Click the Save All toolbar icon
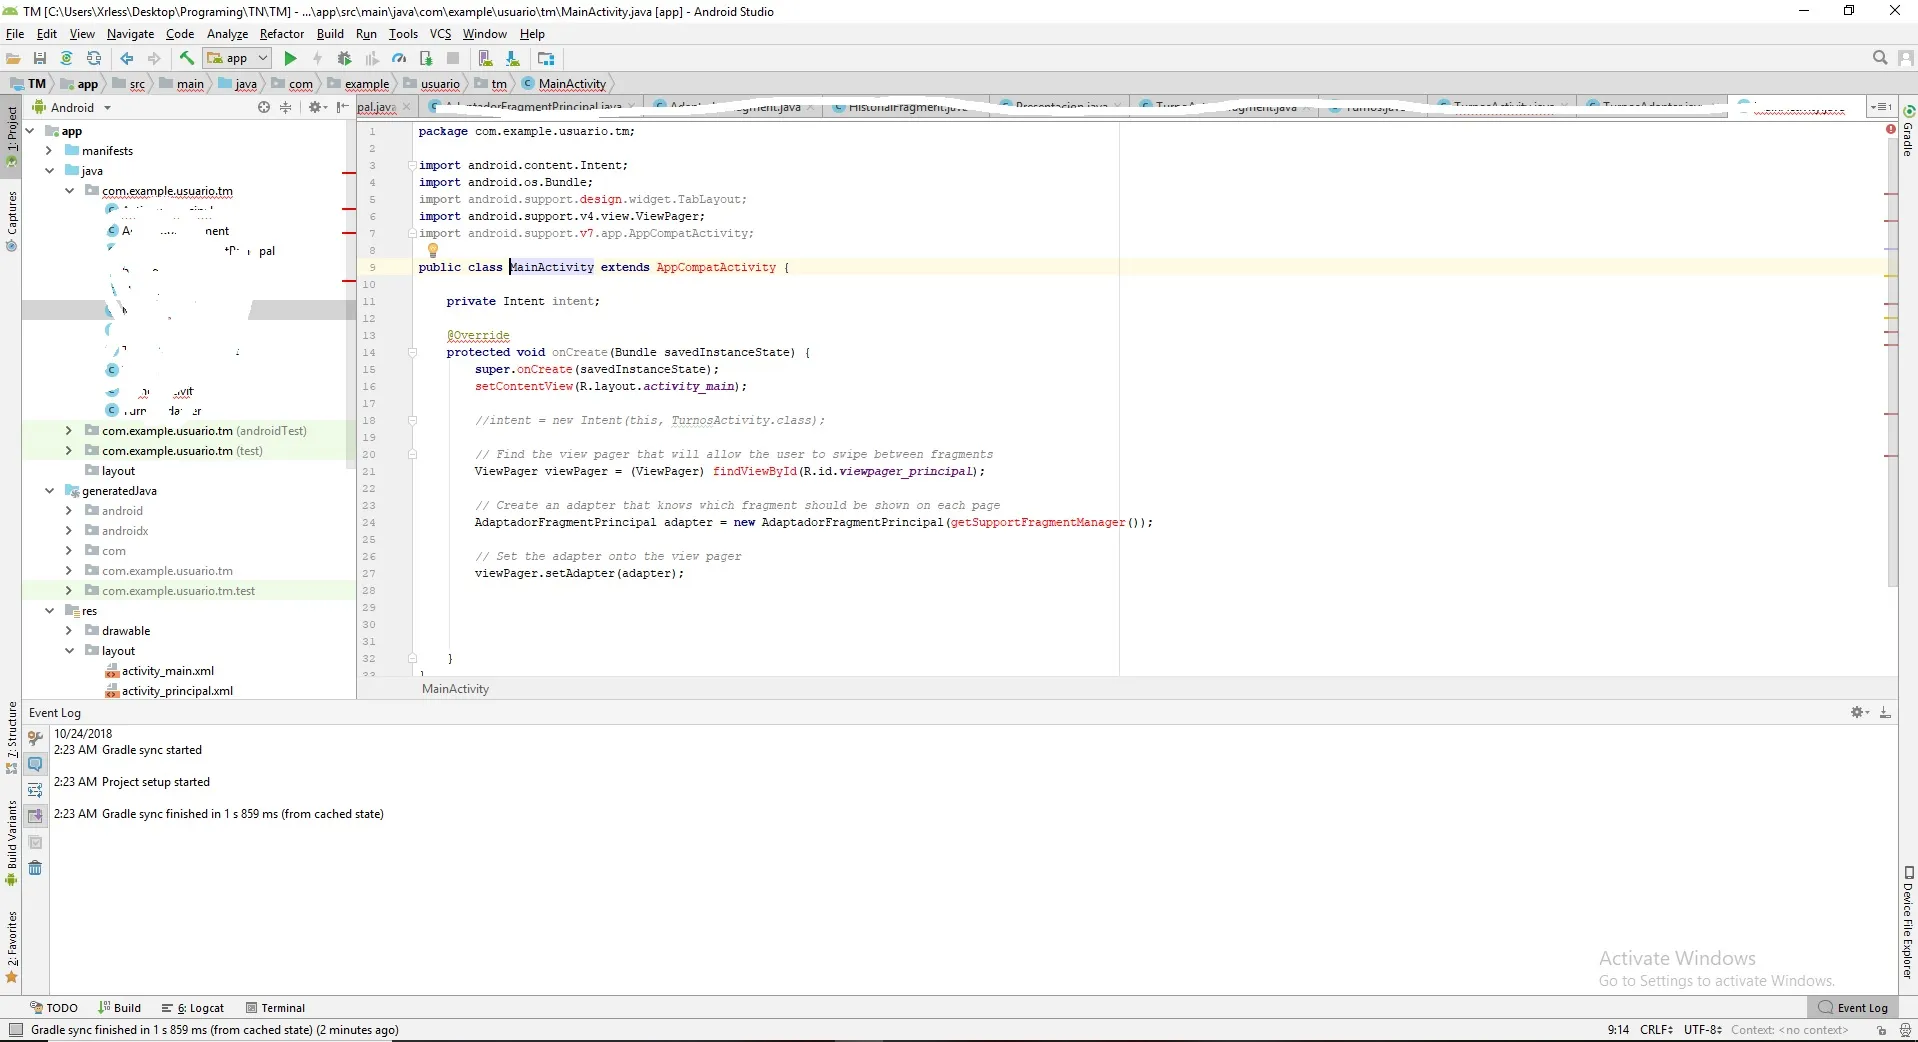Viewport: 1918px width, 1042px height. pyautogui.click(x=40, y=59)
